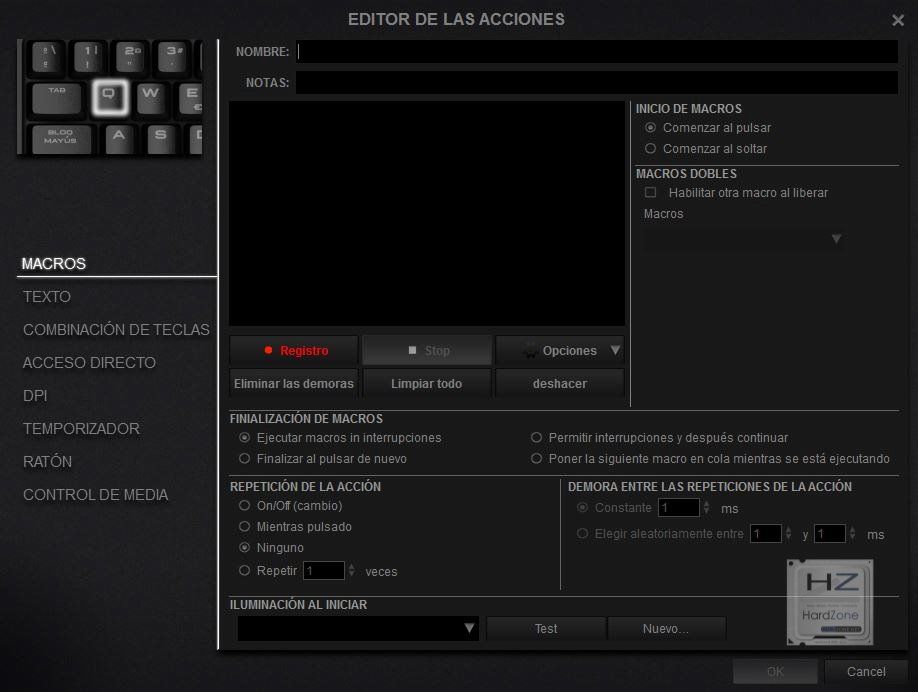Click the macro recording list area
Image resolution: width=918 pixels, height=692 pixels.
(427, 213)
